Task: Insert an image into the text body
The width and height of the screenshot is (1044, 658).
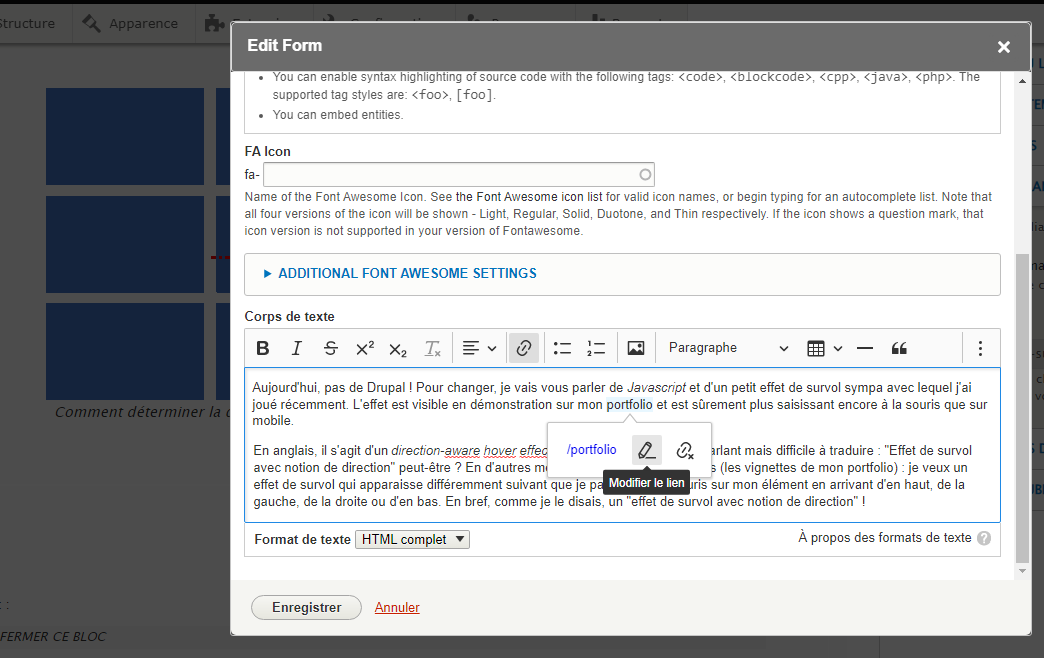Action: pyautogui.click(x=636, y=347)
